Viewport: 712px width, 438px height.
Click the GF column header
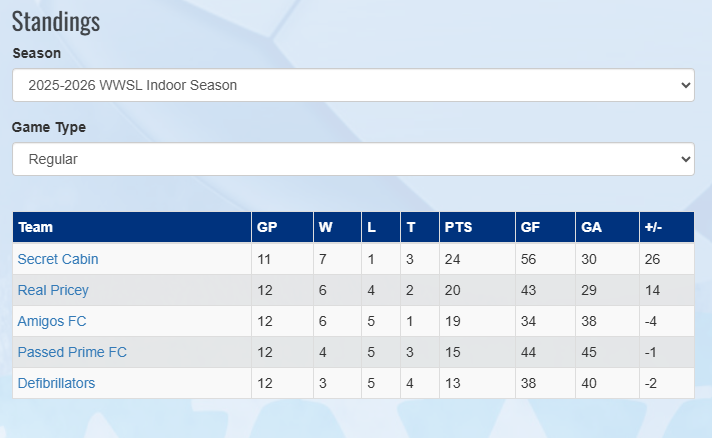tap(531, 227)
